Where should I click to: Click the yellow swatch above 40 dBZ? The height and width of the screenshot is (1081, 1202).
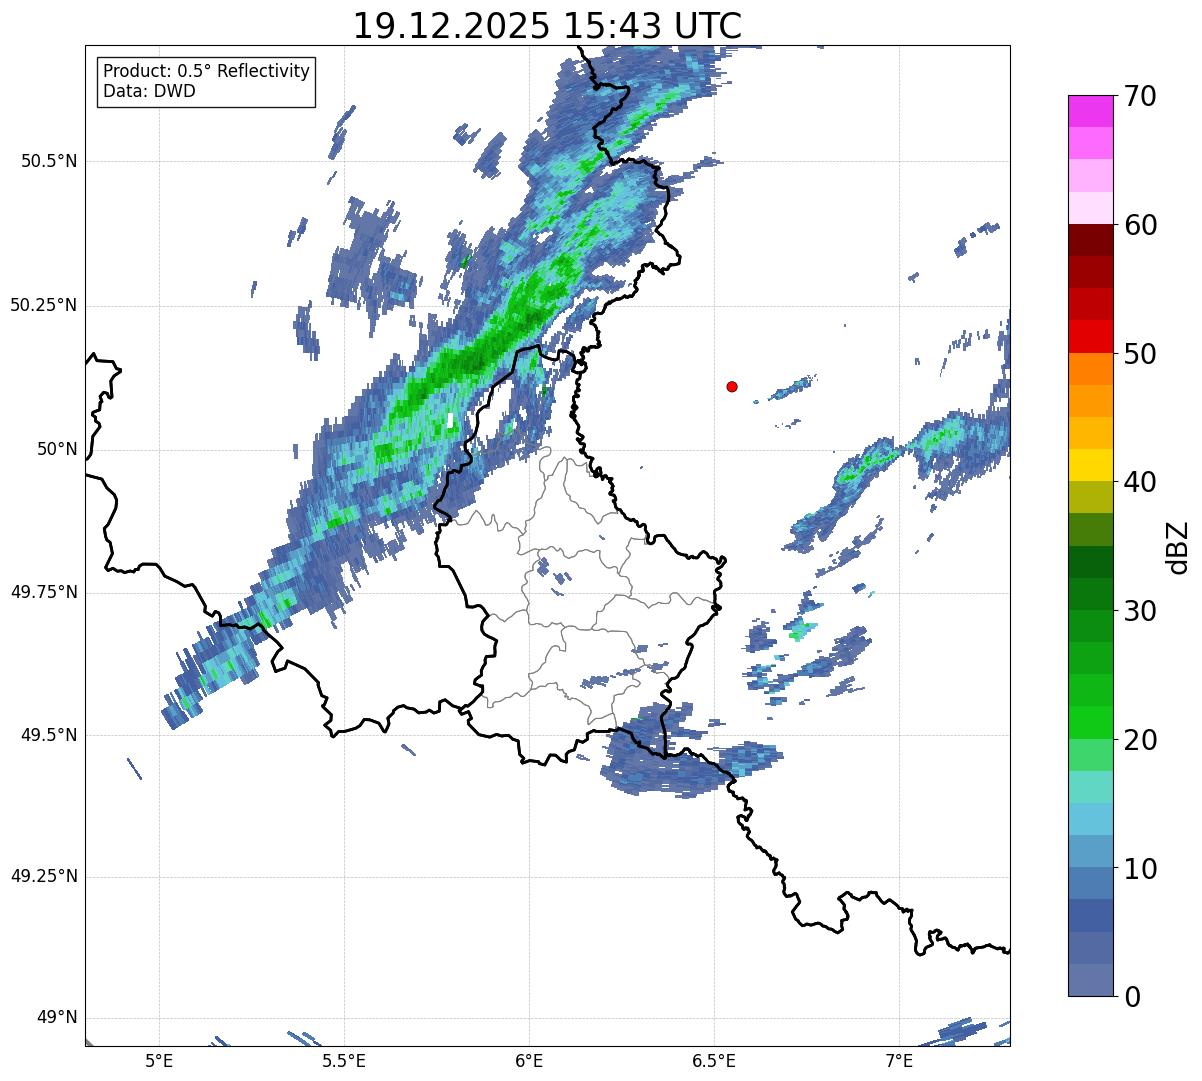point(1090,465)
